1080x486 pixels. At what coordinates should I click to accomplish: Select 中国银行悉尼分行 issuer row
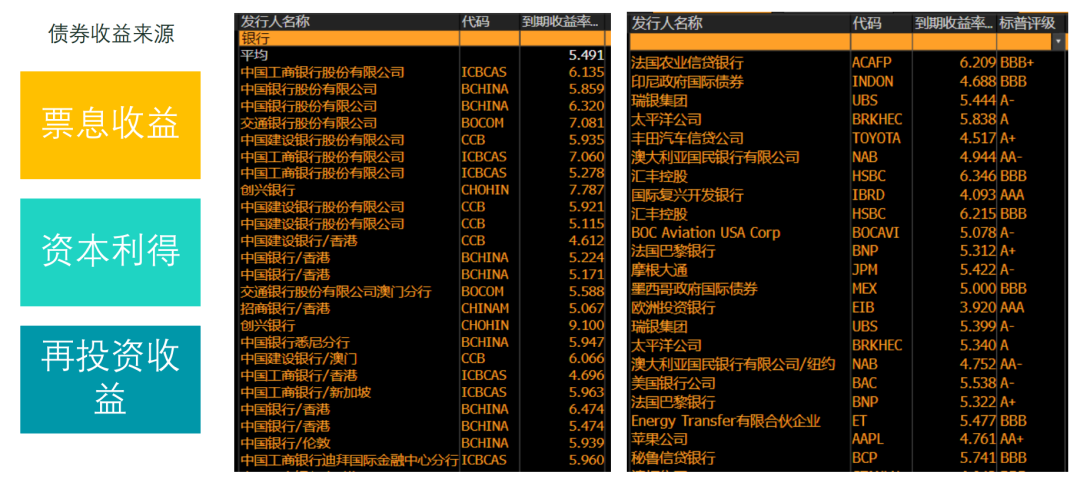click(422, 342)
